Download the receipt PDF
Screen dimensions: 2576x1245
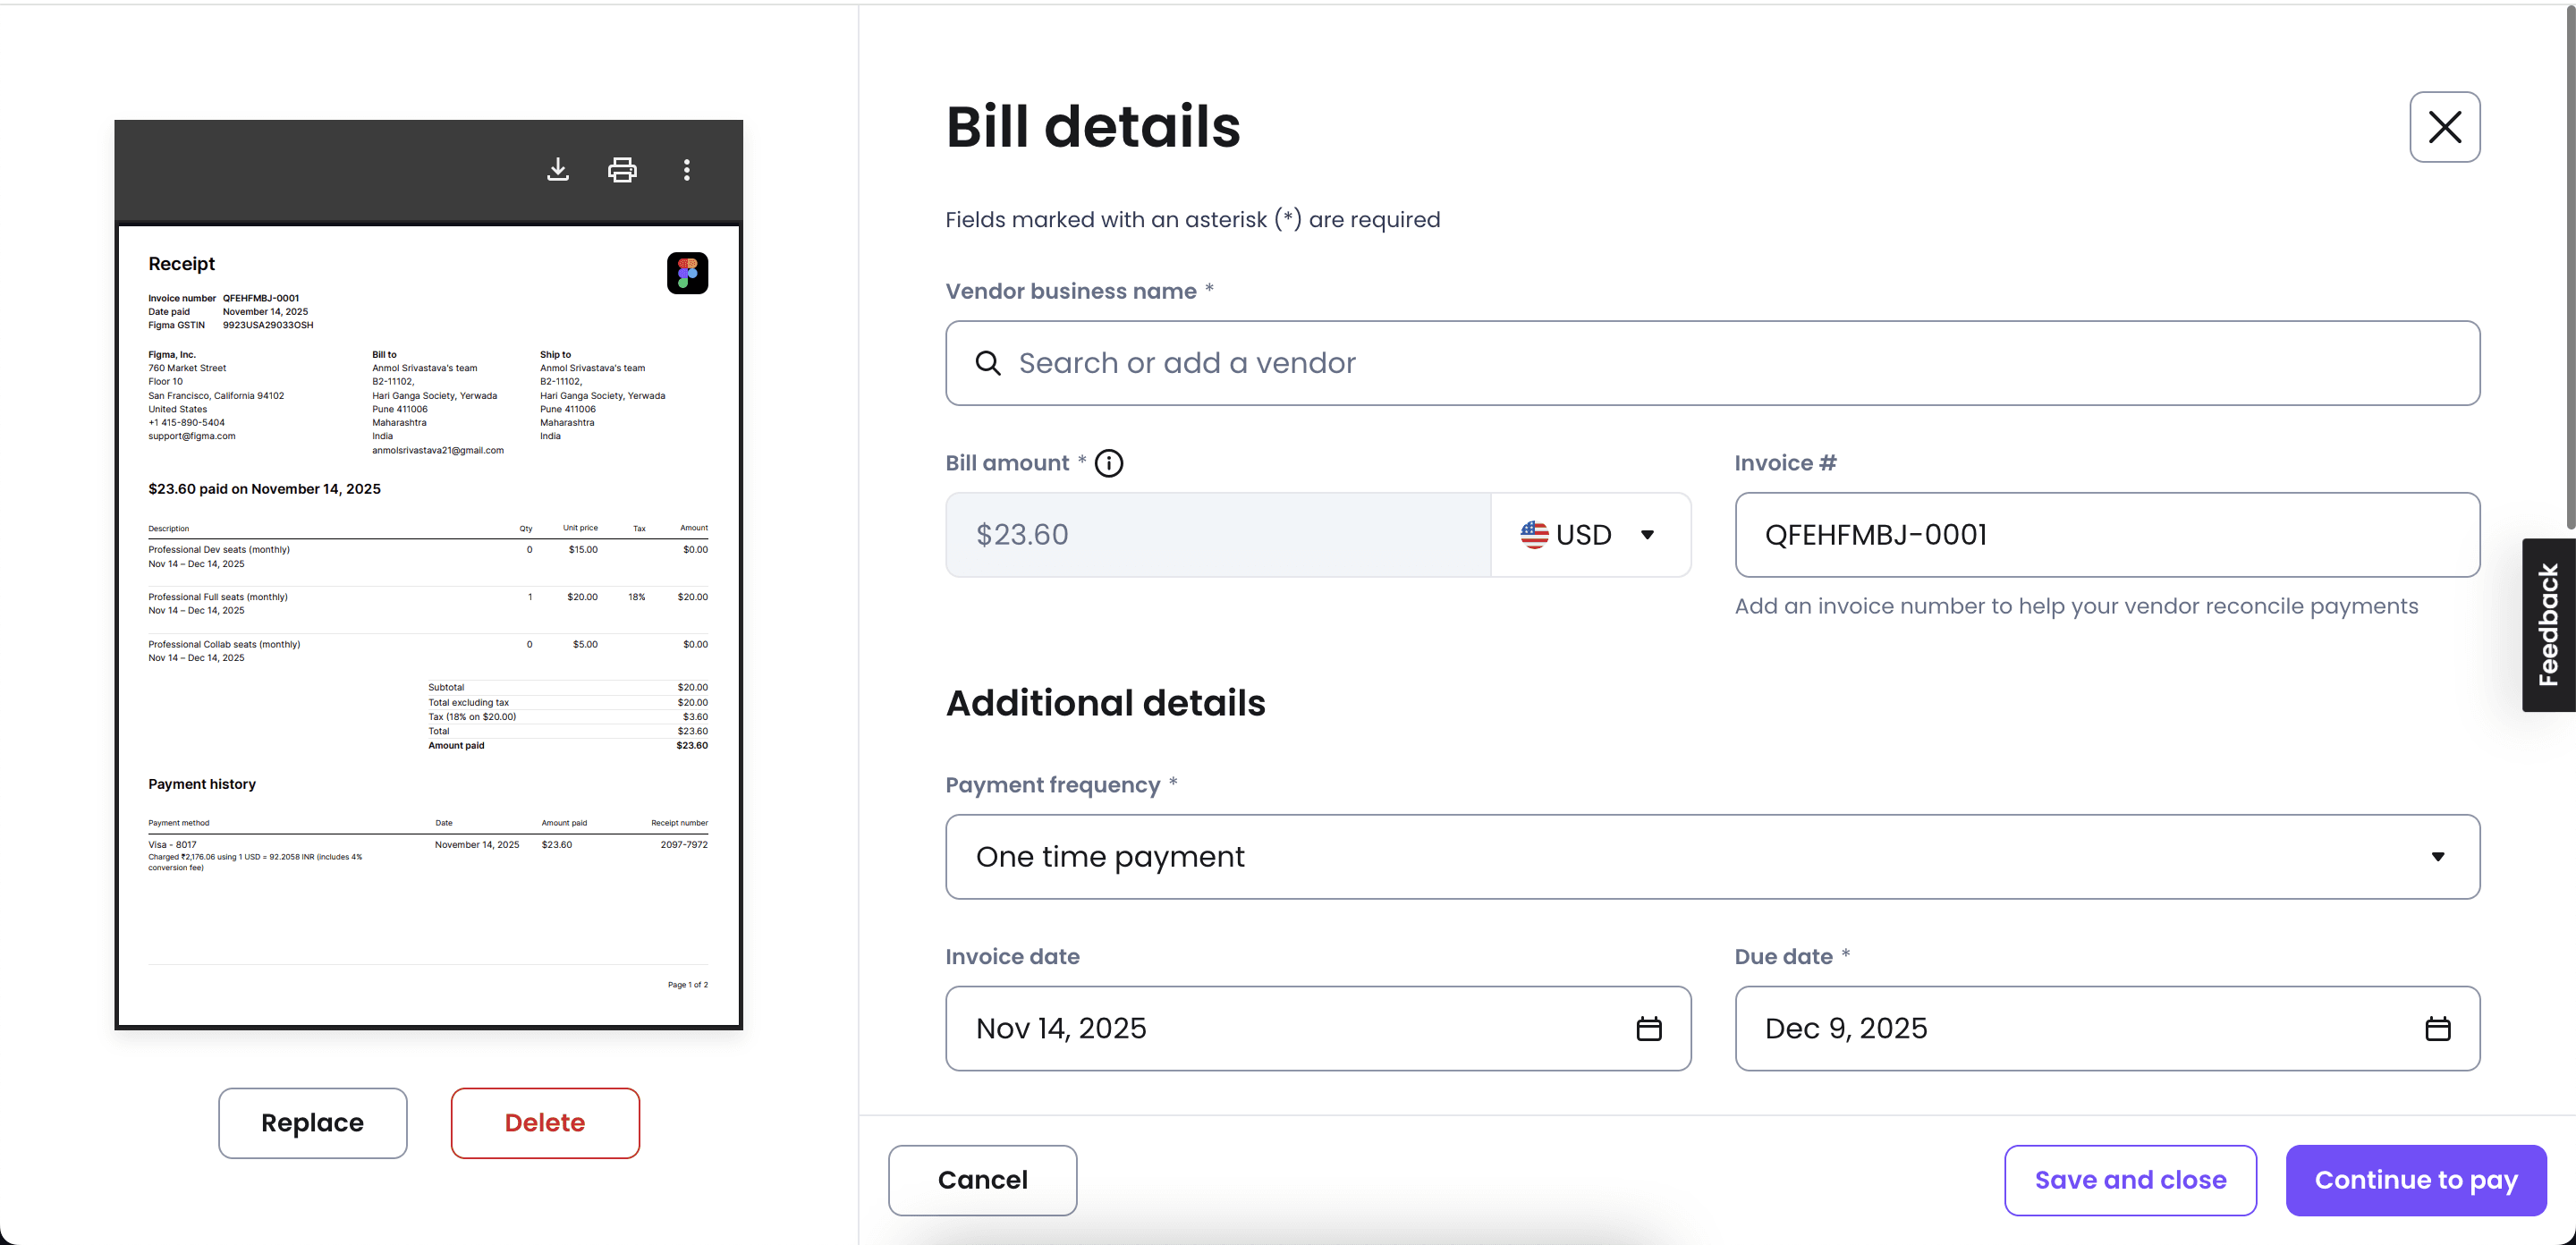(x=558, y=170)
